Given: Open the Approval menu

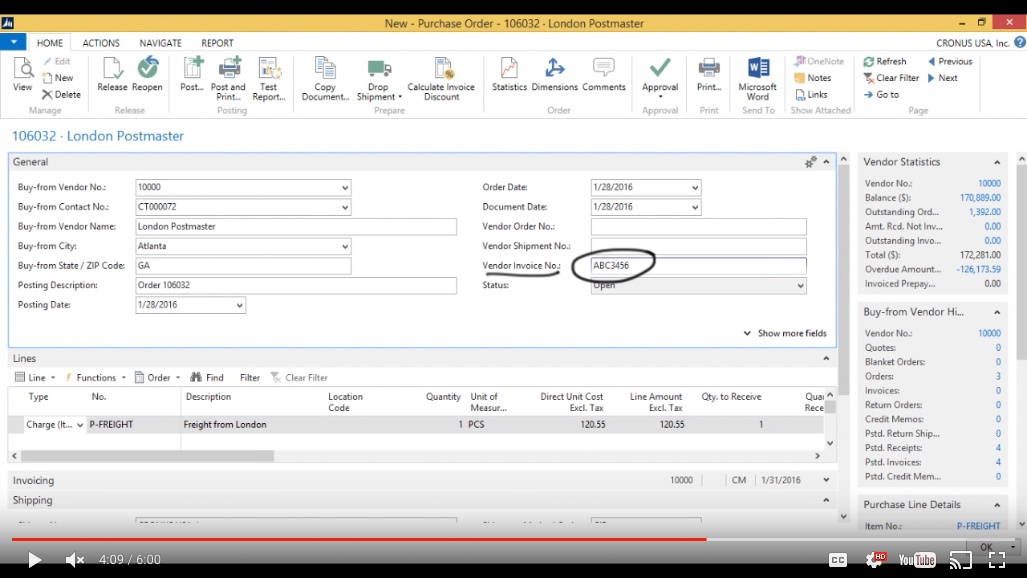Looking at the screenshot, I should coord(660,79).
